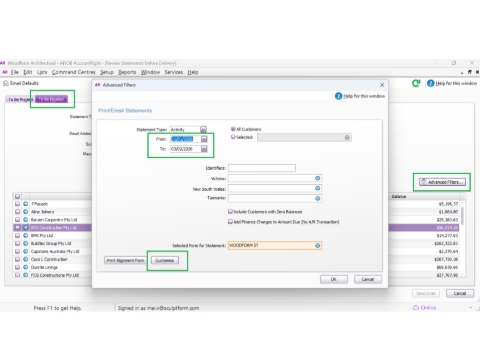480x360 pixels.
Task: Open the BPK Pty Ltd zoom arrow
Action: [x=26, y=235]
